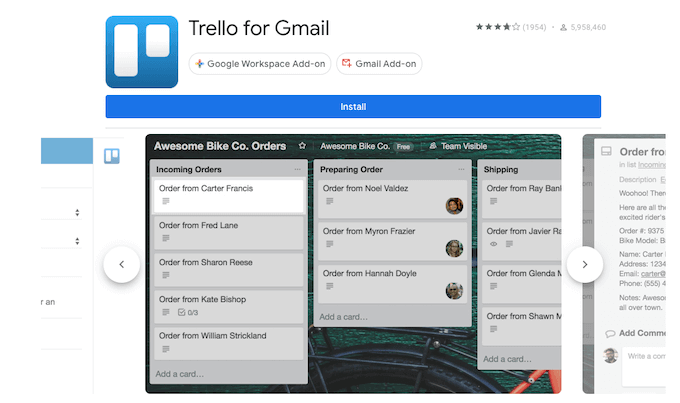Click the Awesome Bike Co. Orders board title

point(220,146)
